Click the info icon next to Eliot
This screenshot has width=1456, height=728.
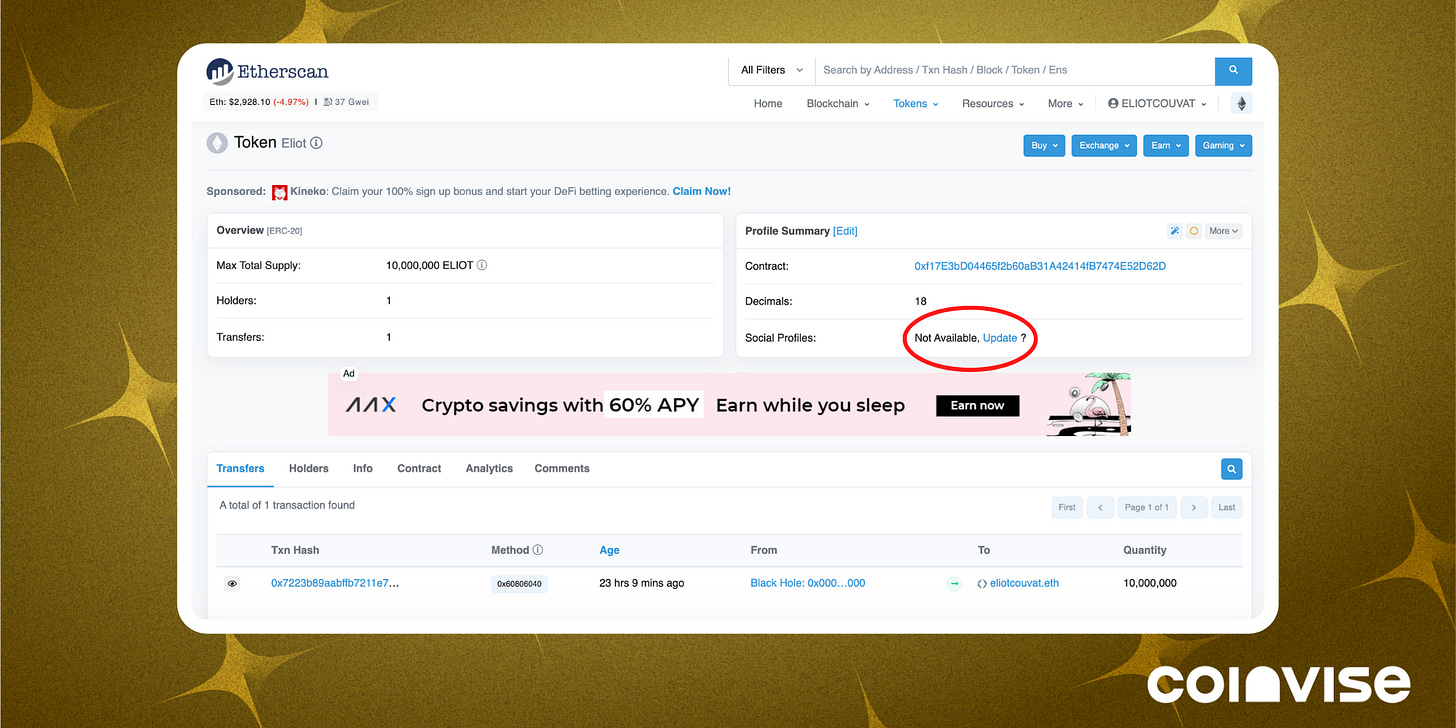316,143
